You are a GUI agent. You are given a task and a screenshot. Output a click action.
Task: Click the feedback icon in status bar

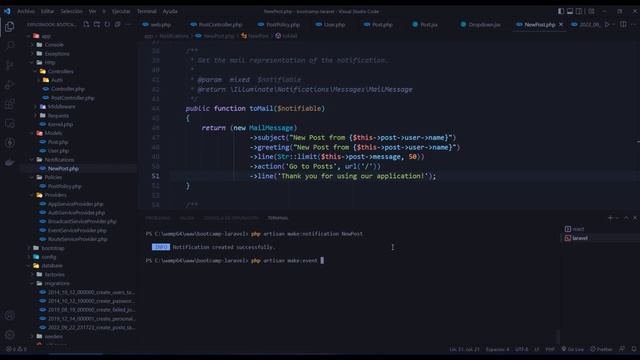coord(622,349)
